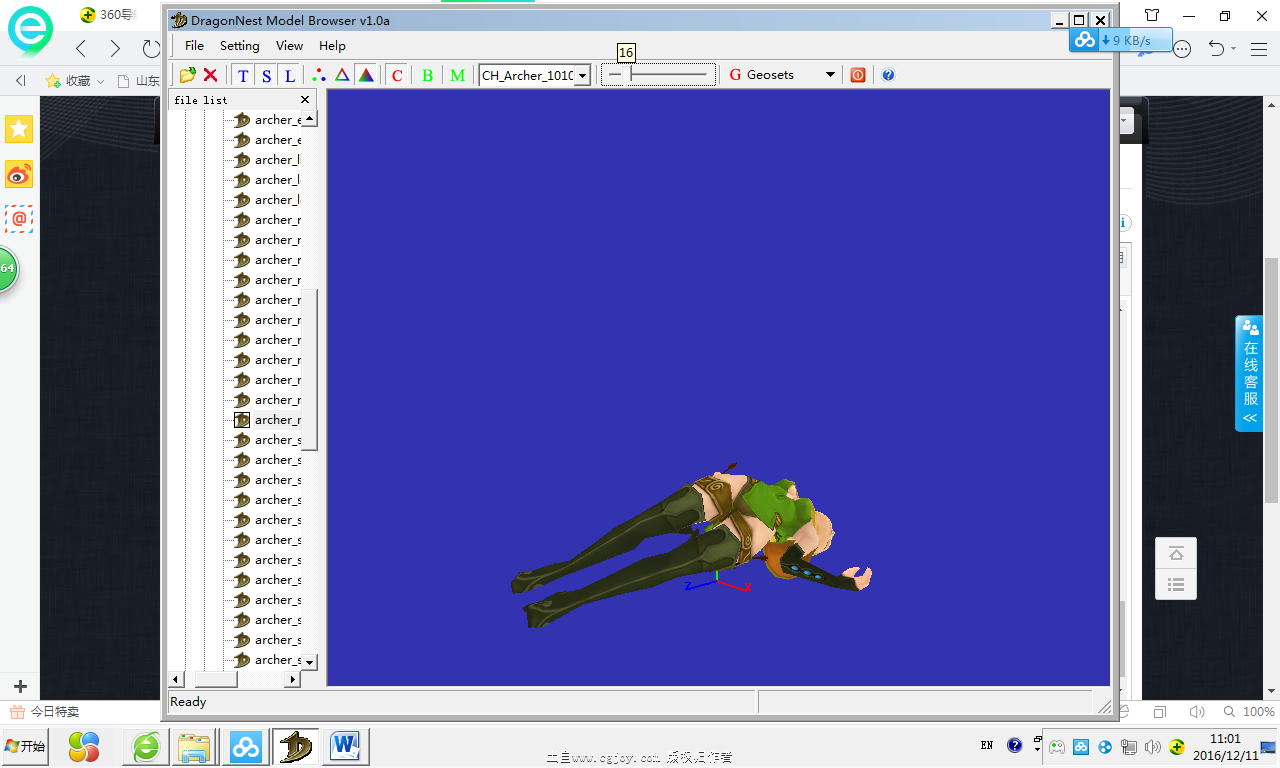The height and width of the screenshot is (768, 1280).
Task: Open the Setting menu
Action: click(x=240, y=45)
